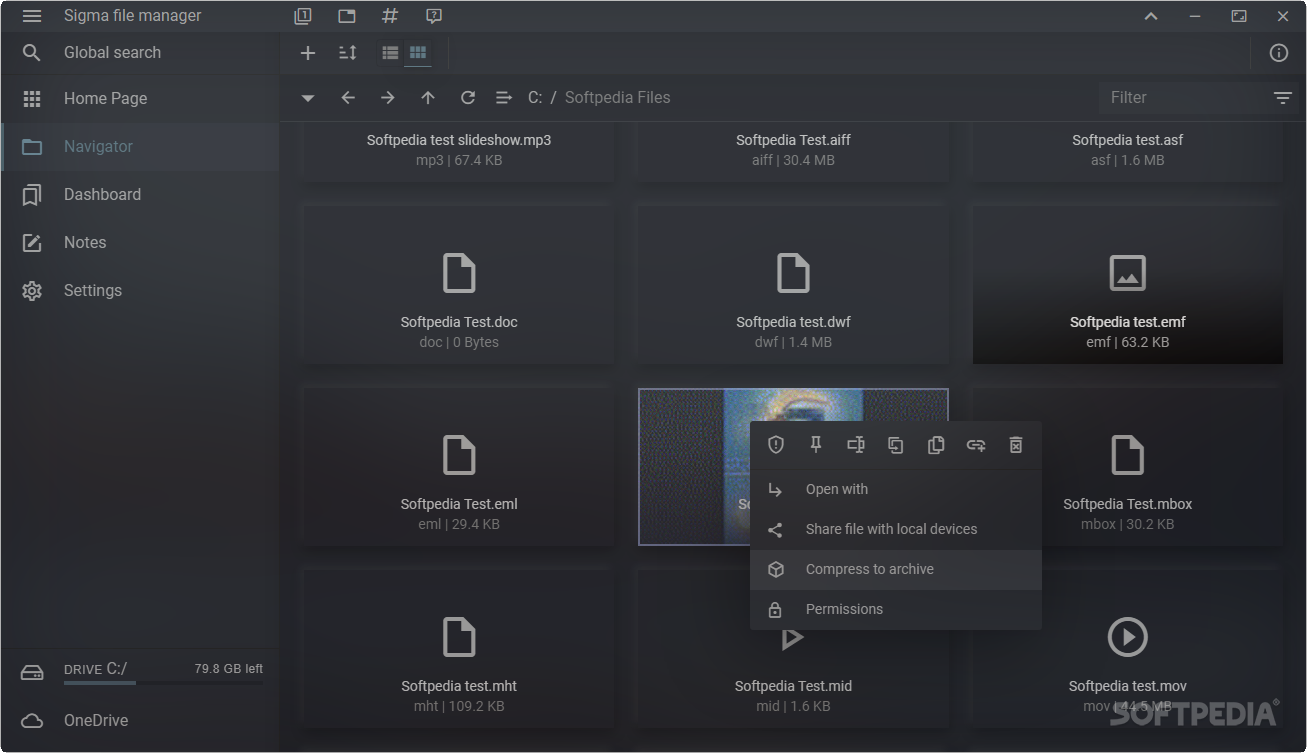The height and width of the screenshot is (753, 1307).
Task: Click the help feedback bubble icon
Action: click(x=434, y=16)
